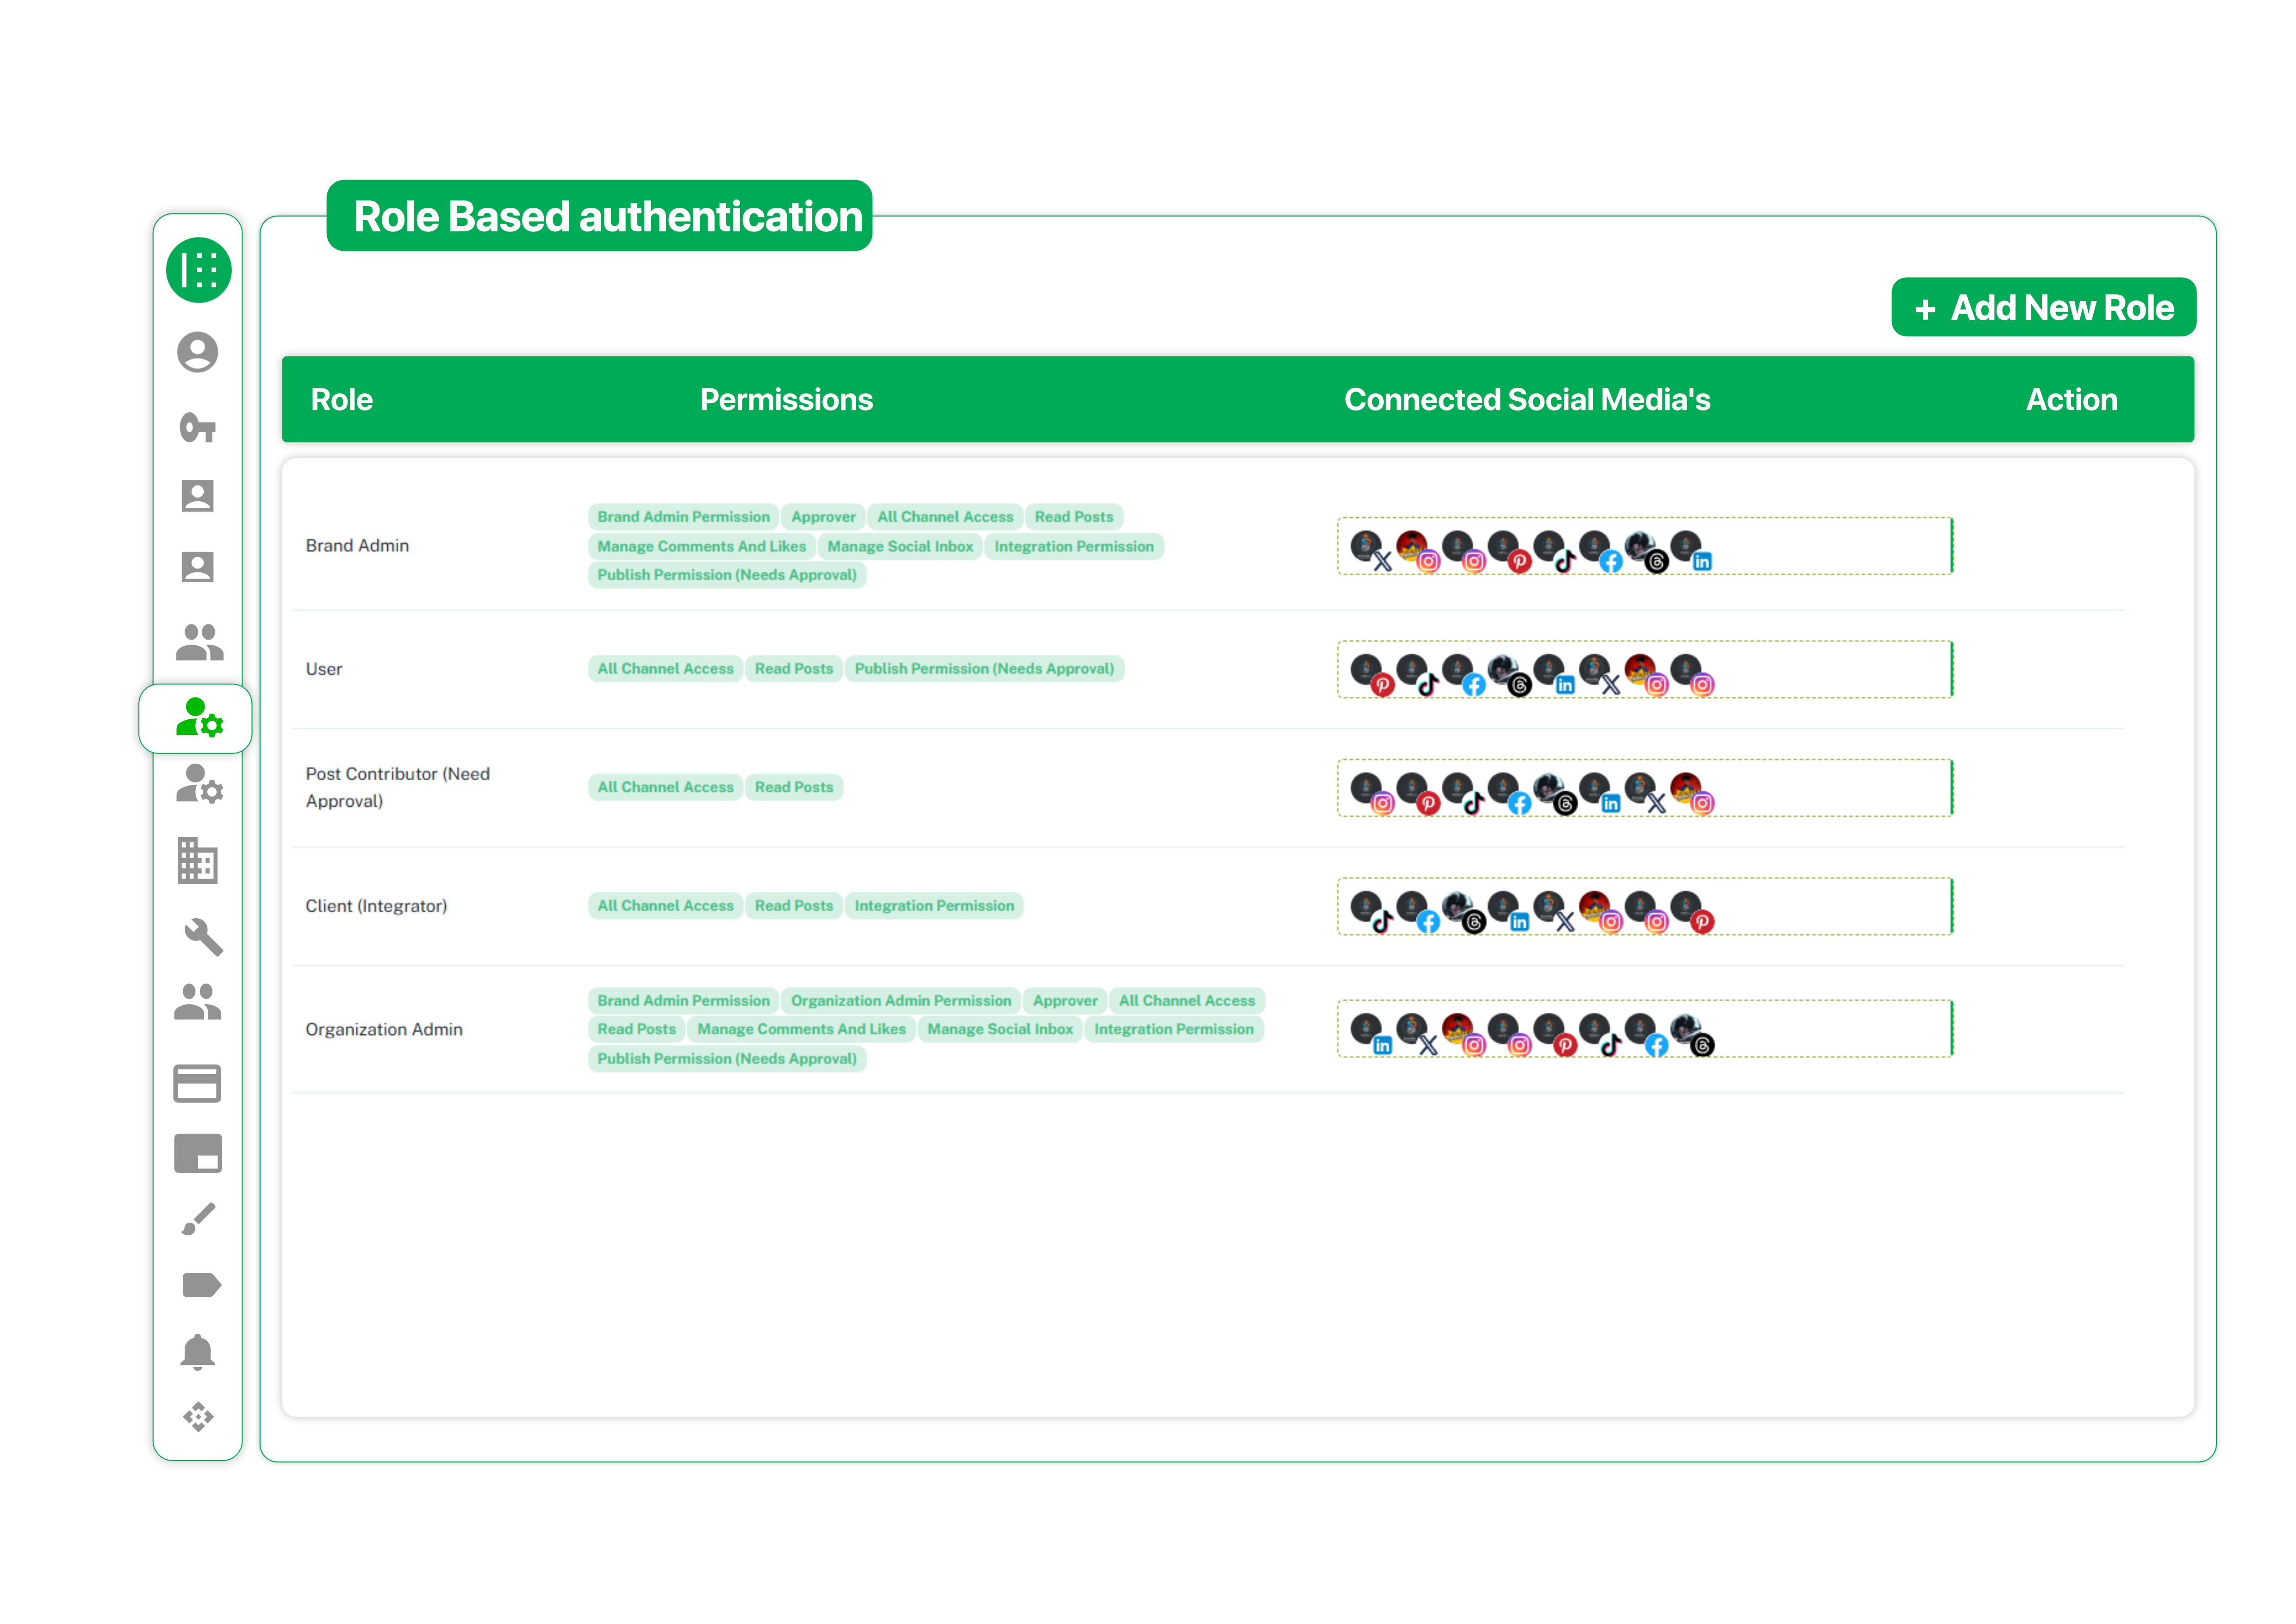Click the LinkedIn icon in Client (Integrator) row
Image resolution: width=2296 pixels, height=1624 pixels.
pos(1519,921)
